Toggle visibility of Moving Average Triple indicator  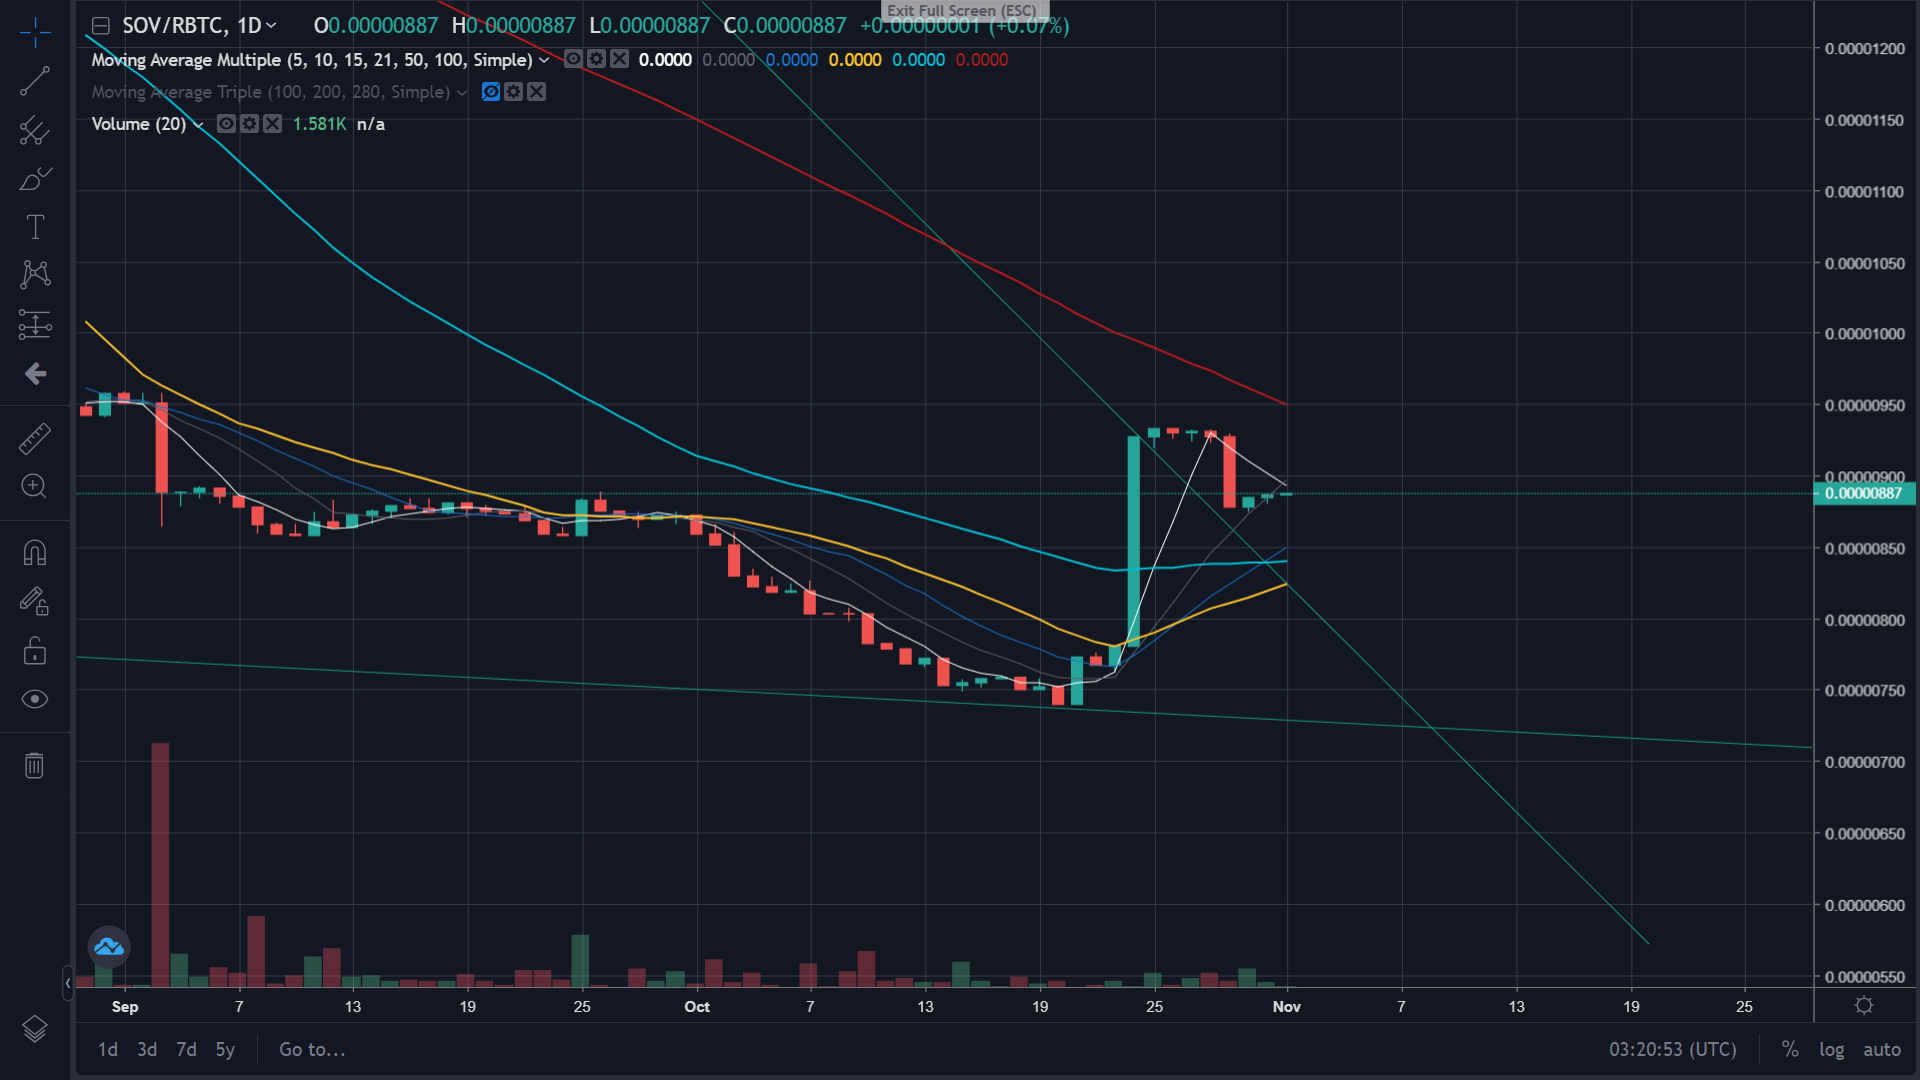490,92
